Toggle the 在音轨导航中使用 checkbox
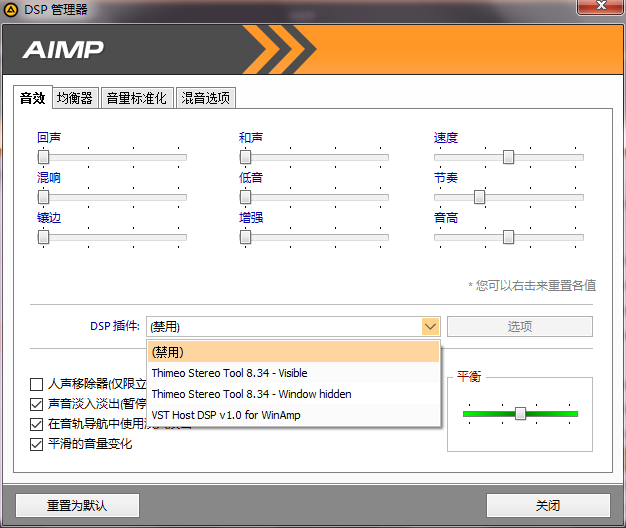The height and width of the screenshot is (528, 626). (36, 424)
